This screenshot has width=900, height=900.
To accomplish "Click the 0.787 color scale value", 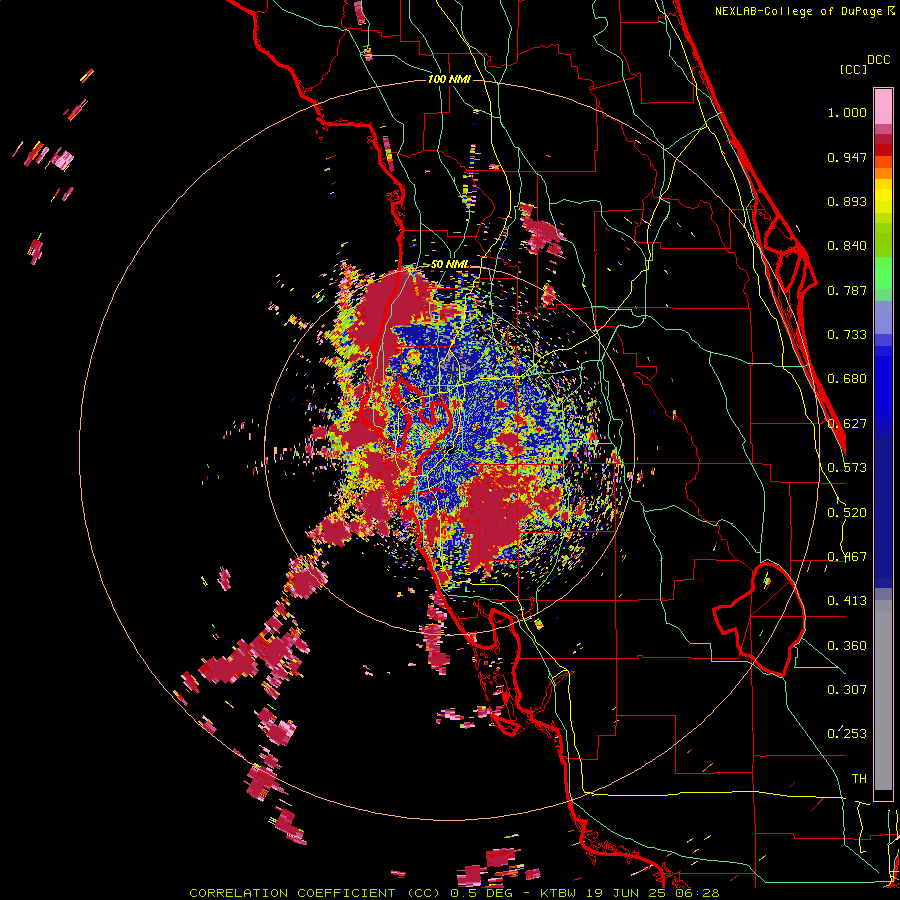I will 847,290.
